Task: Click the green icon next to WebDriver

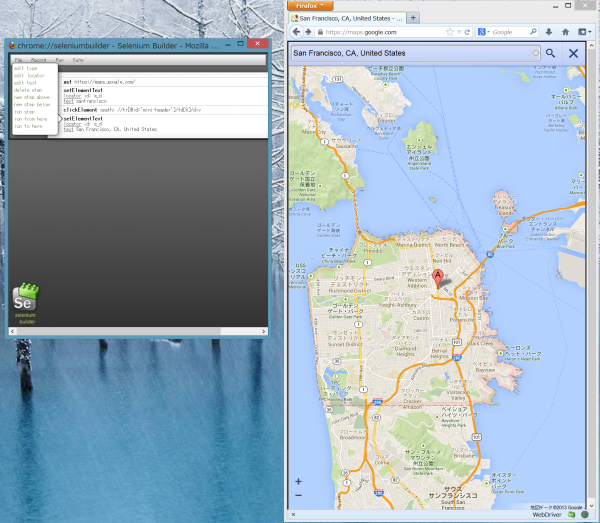Action: 571,515
